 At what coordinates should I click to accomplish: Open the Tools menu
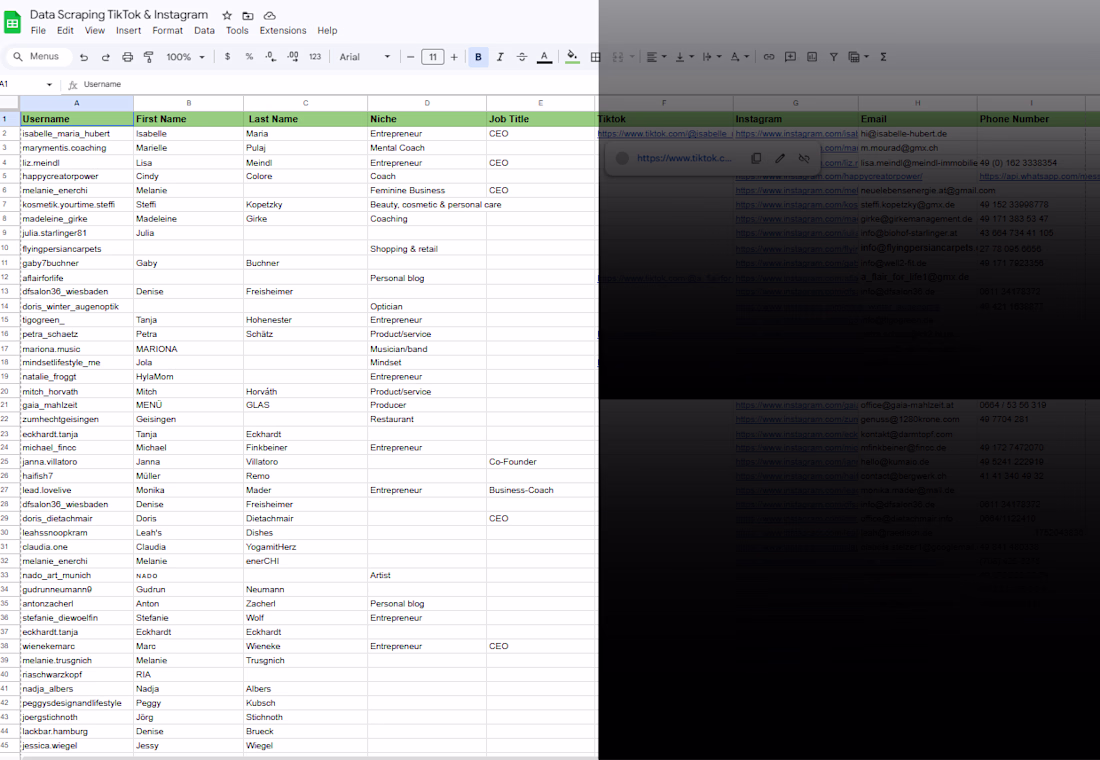pos(237,31)
